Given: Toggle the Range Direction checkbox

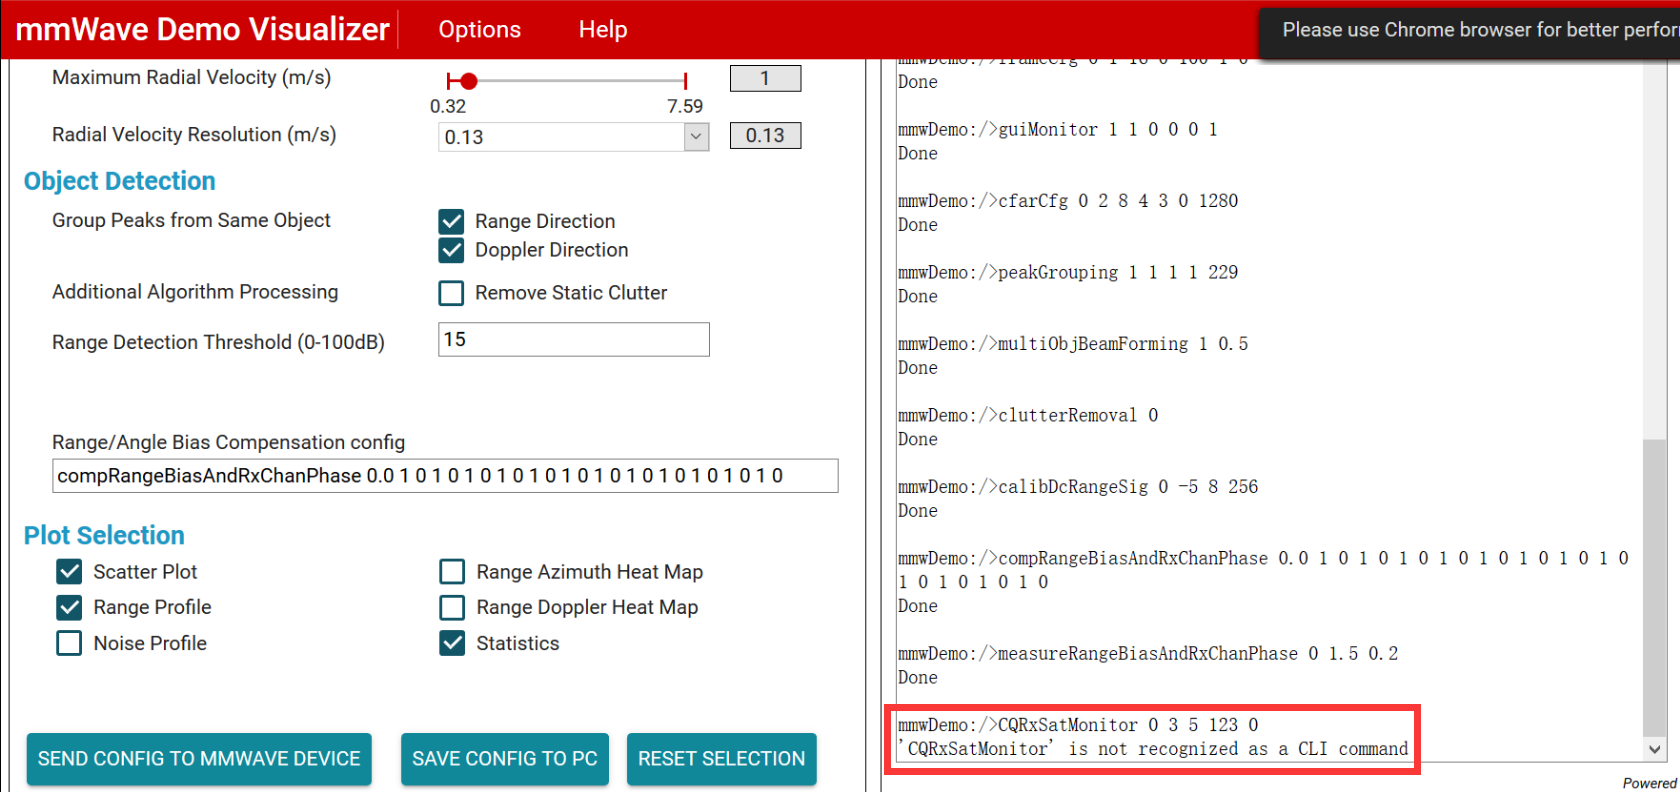Looking at the screenshot, I should pos(451,221).
